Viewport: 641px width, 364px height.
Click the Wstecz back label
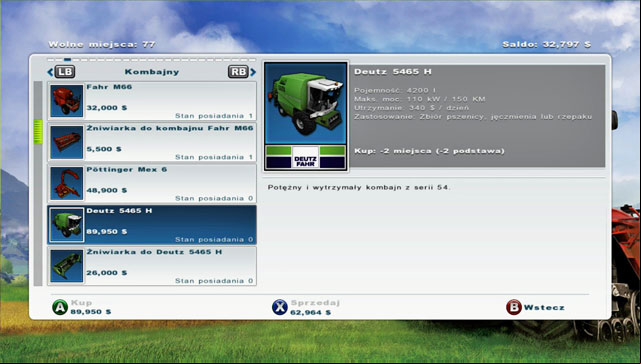tap(544, 308)
